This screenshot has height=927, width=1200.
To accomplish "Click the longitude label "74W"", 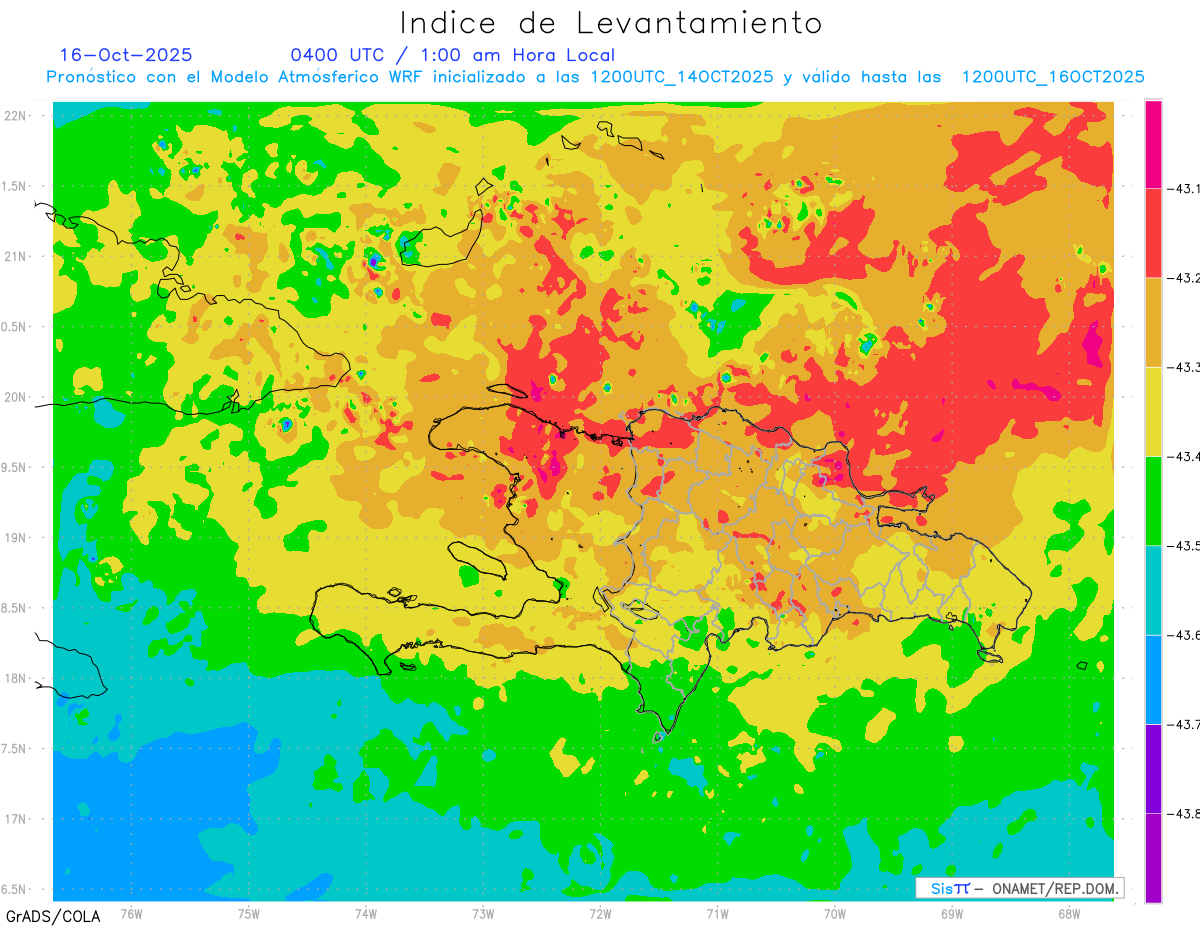I will [366, 914].
